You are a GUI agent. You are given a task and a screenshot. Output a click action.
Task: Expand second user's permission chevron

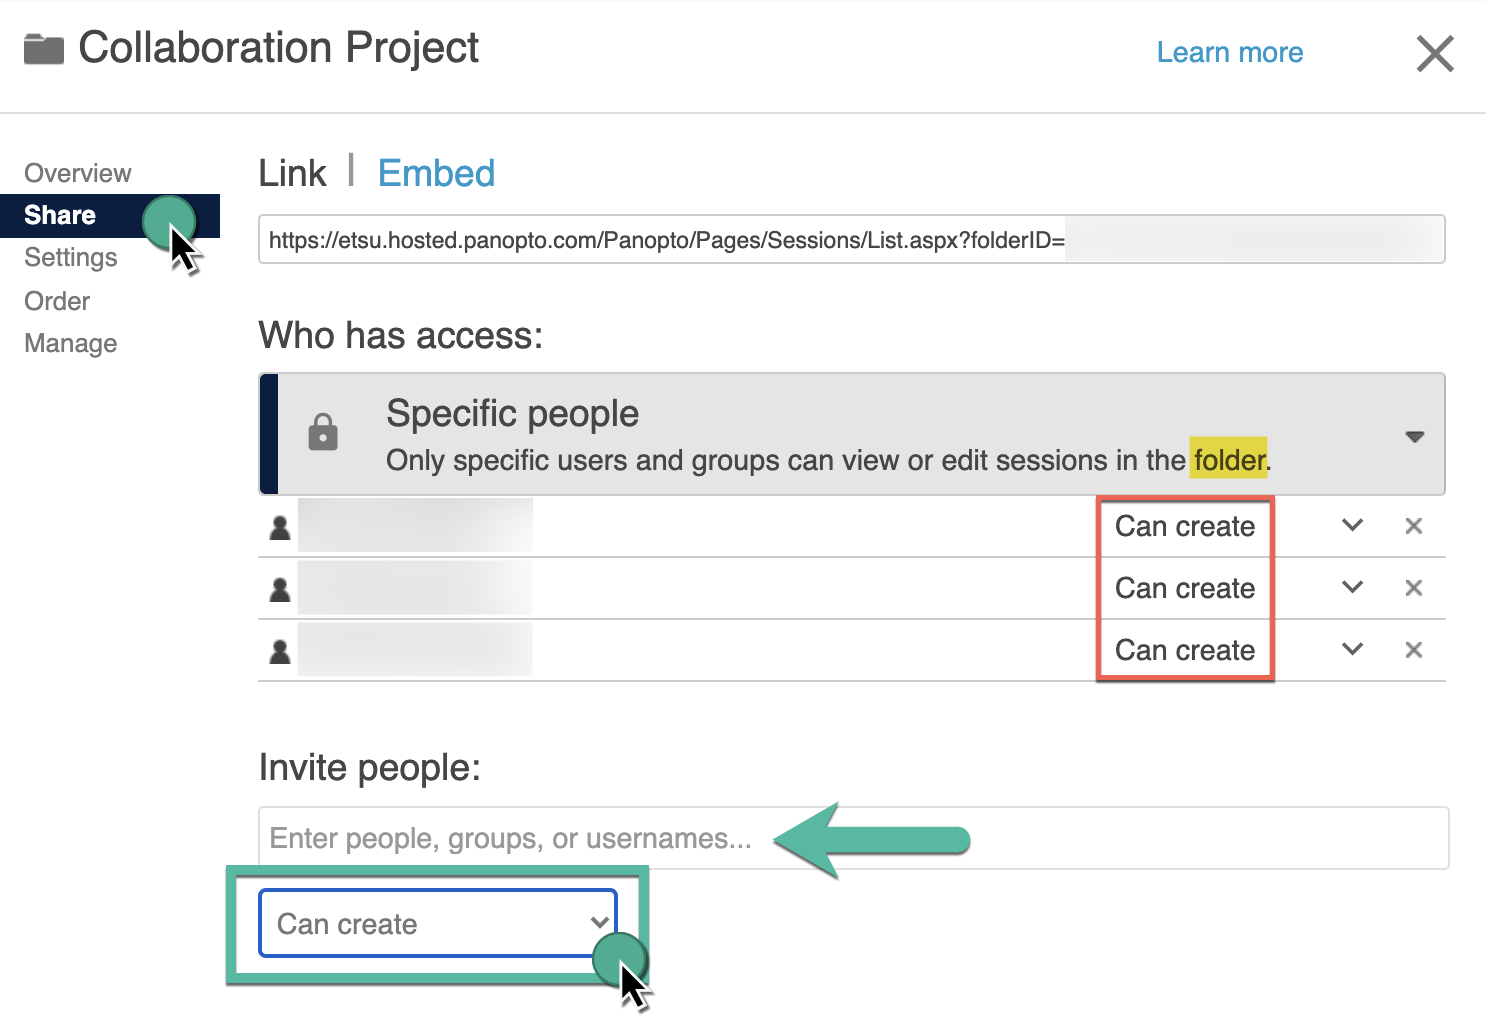click(x=1352, y=588)
